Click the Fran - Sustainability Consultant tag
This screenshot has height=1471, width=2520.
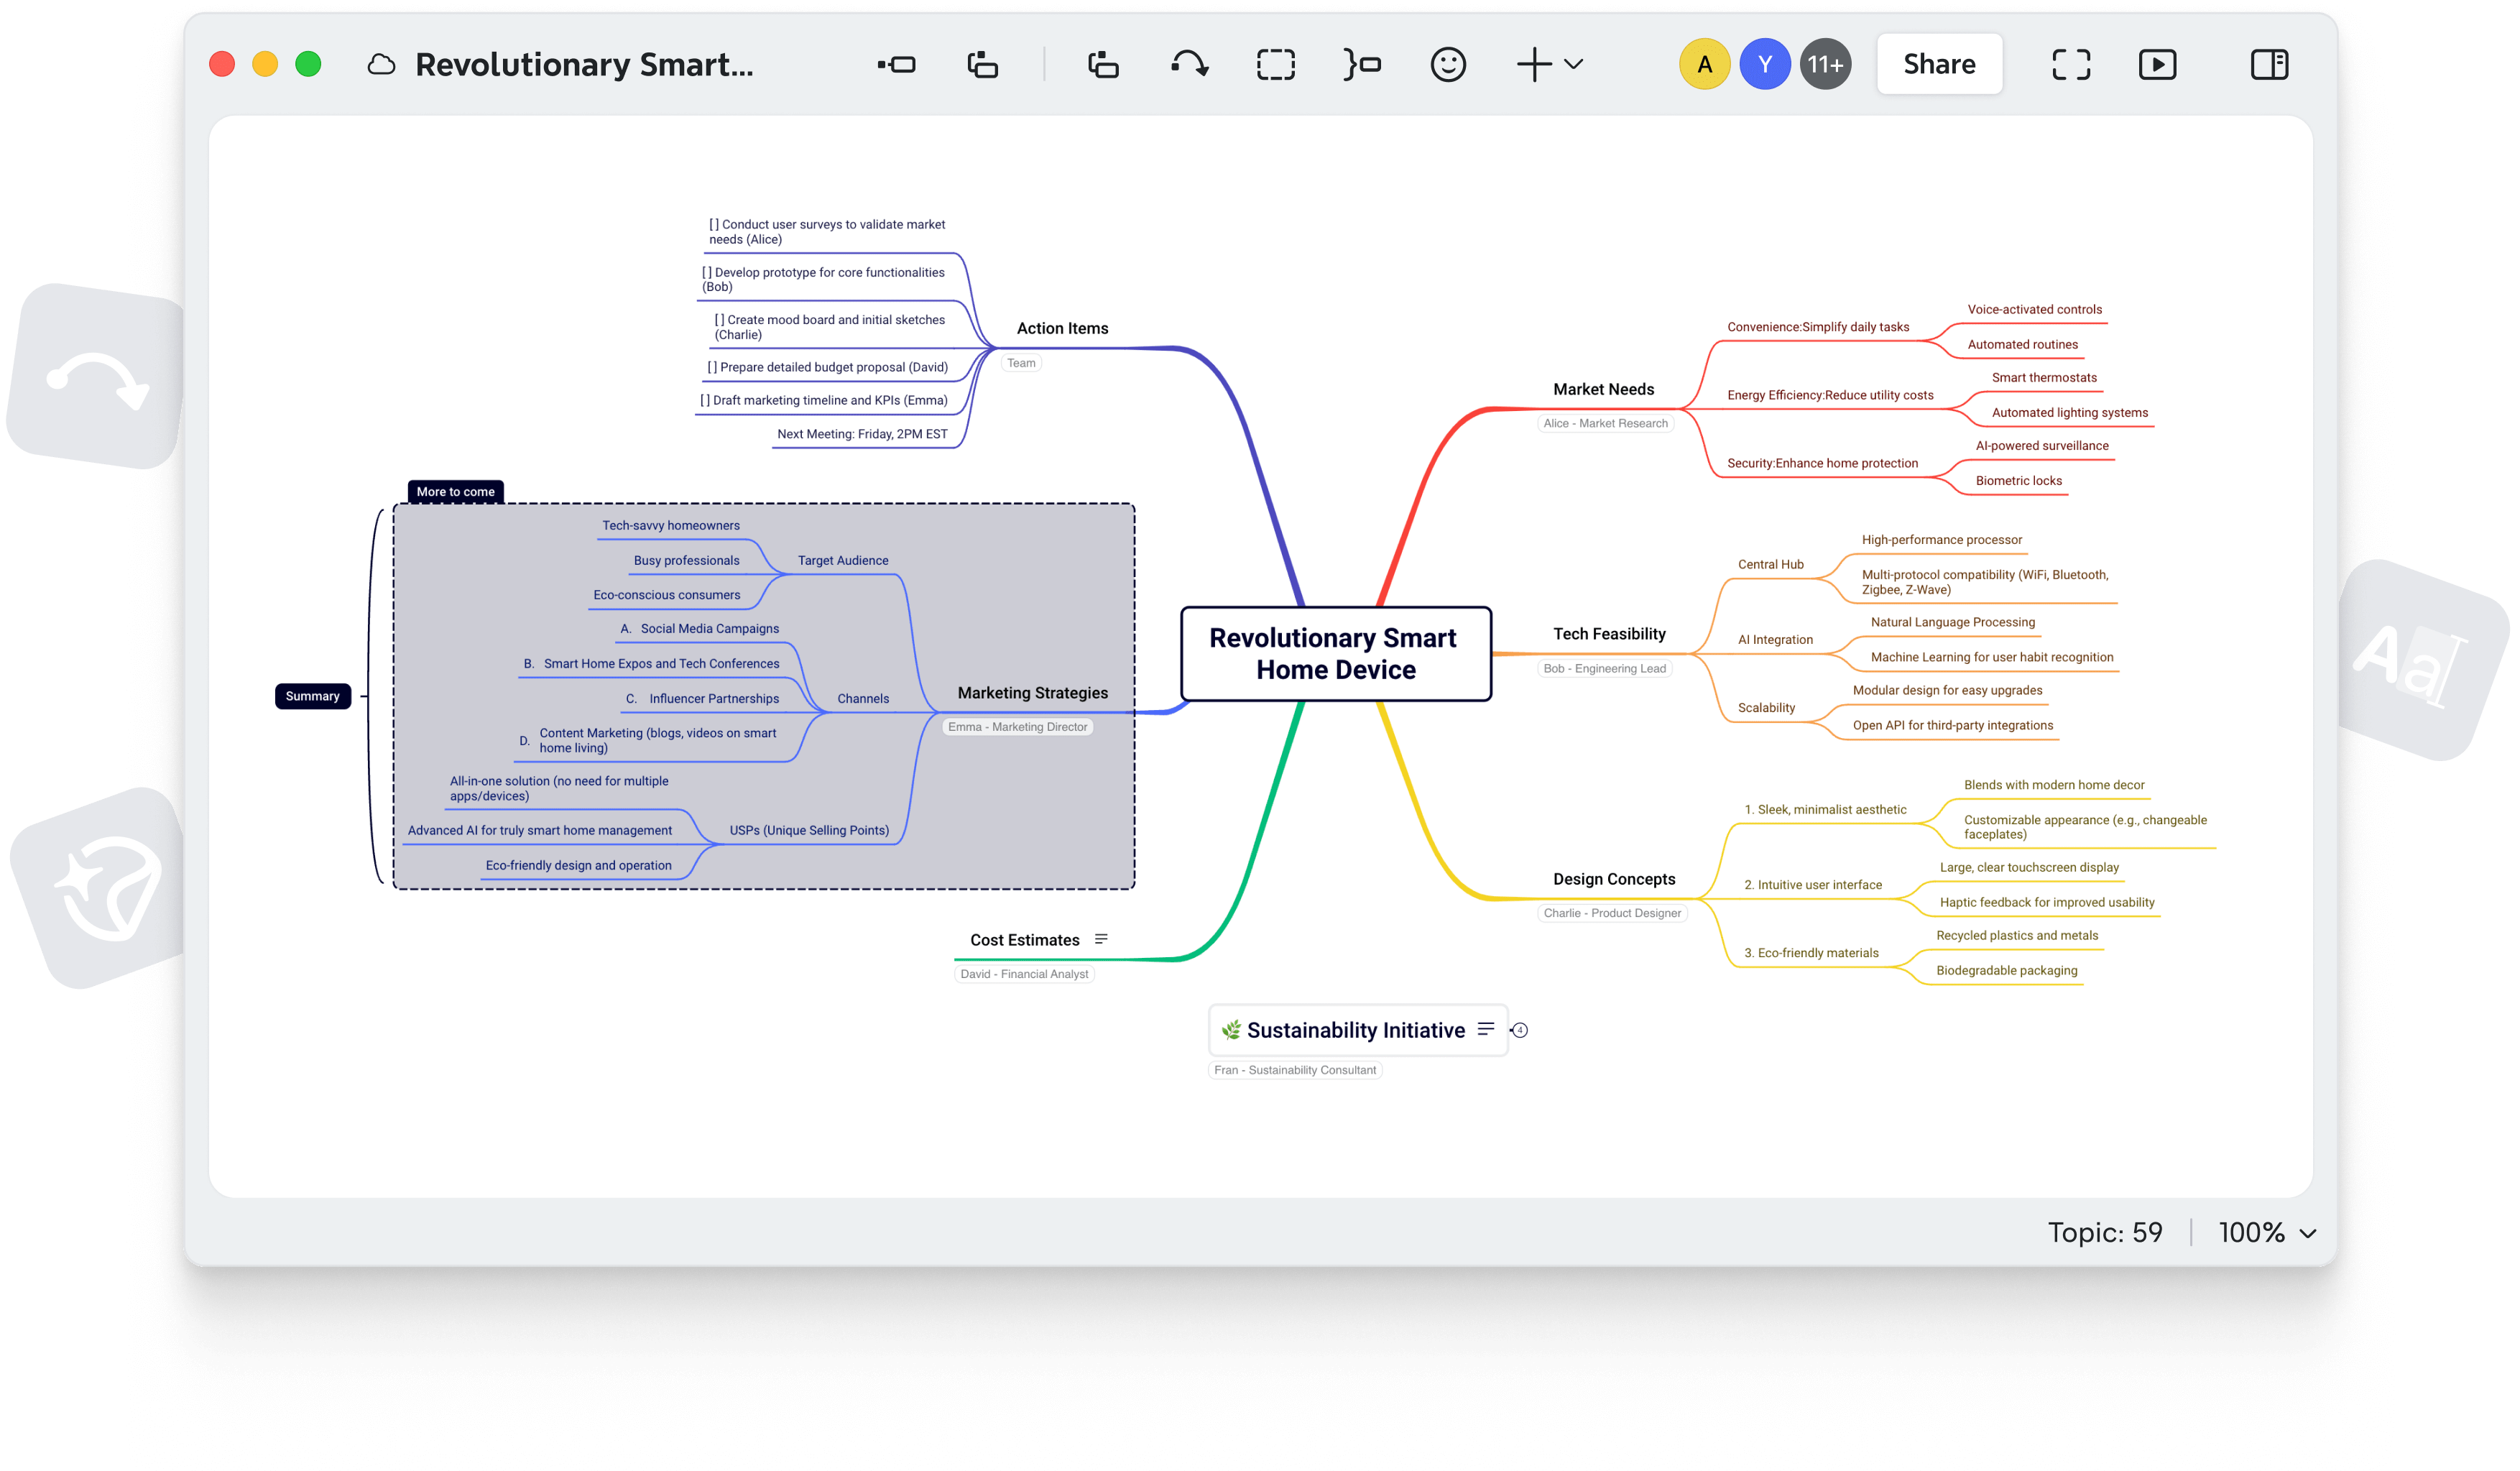click(1295, 1069)
